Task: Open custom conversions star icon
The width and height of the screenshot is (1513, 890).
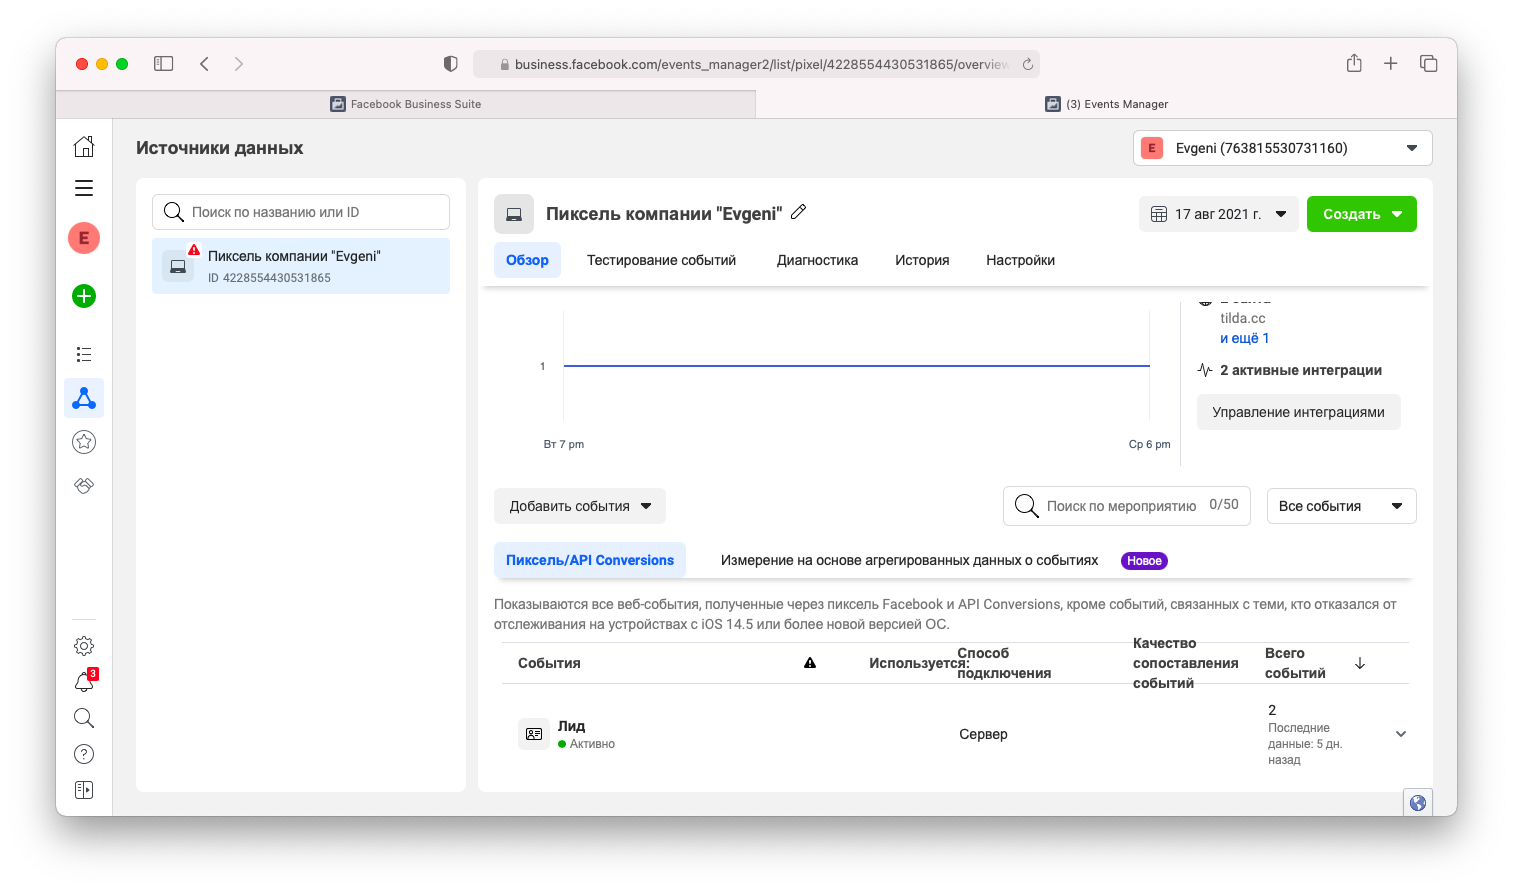Action: 84,441
